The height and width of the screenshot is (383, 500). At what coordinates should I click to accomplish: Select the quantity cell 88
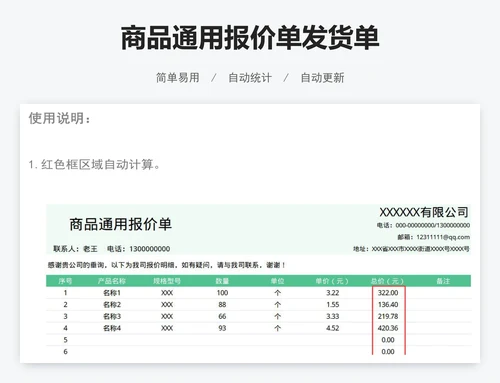222,304
